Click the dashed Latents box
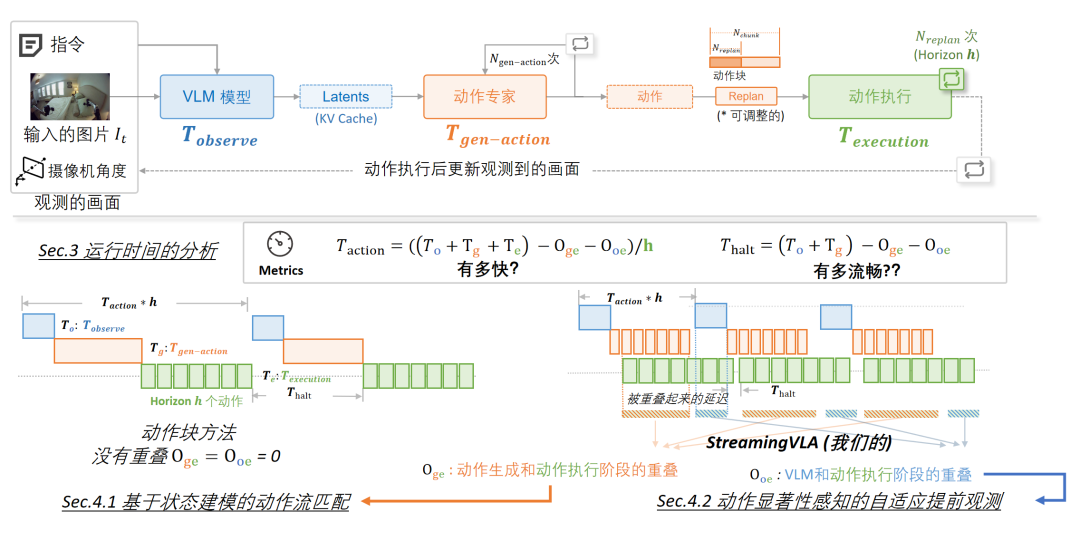Viewport: 1080px width, 550px height. point(346,97)
